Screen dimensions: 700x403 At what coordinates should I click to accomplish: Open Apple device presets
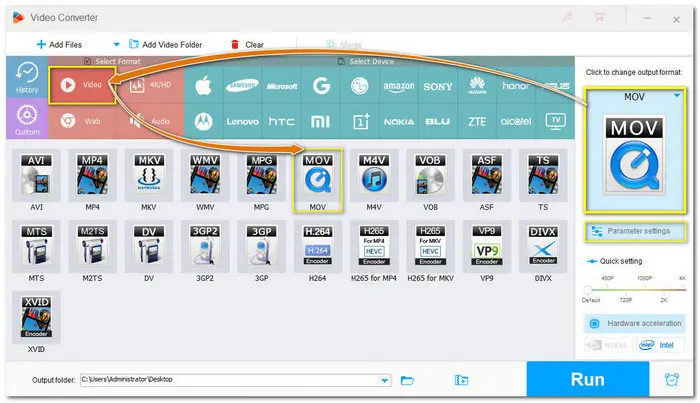pos(203,85)
